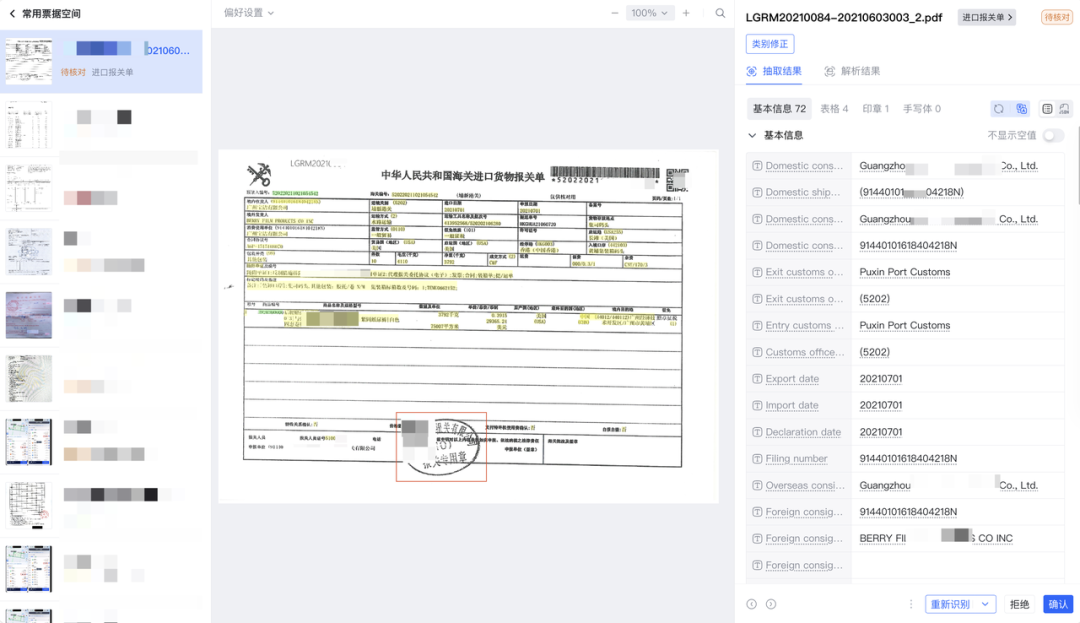Screen dimensions: 1080x623
Task: Select the list view icon
Action: pyautogui.click(x=1047, y=109)
